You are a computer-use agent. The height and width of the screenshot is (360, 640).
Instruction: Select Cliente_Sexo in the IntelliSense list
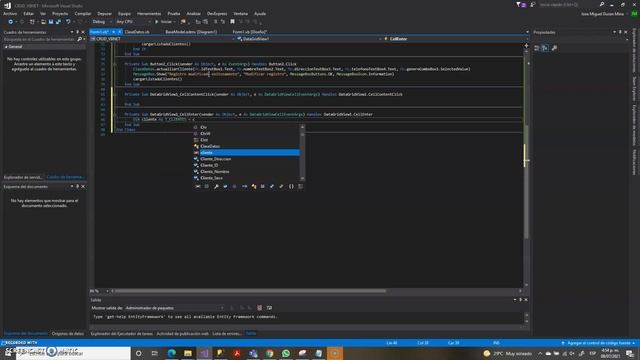(x=247, y=178)
